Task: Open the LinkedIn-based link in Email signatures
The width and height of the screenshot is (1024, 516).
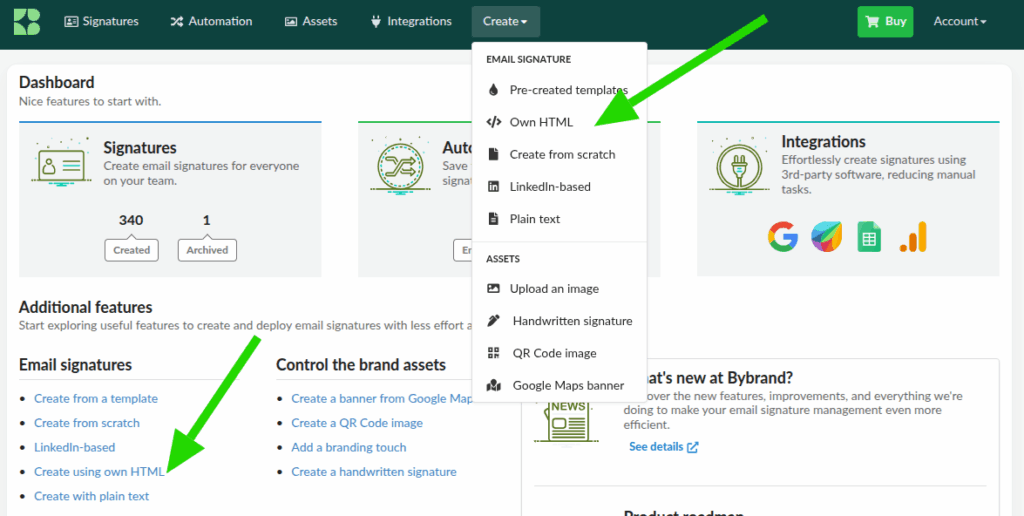Action: (74, 447)
